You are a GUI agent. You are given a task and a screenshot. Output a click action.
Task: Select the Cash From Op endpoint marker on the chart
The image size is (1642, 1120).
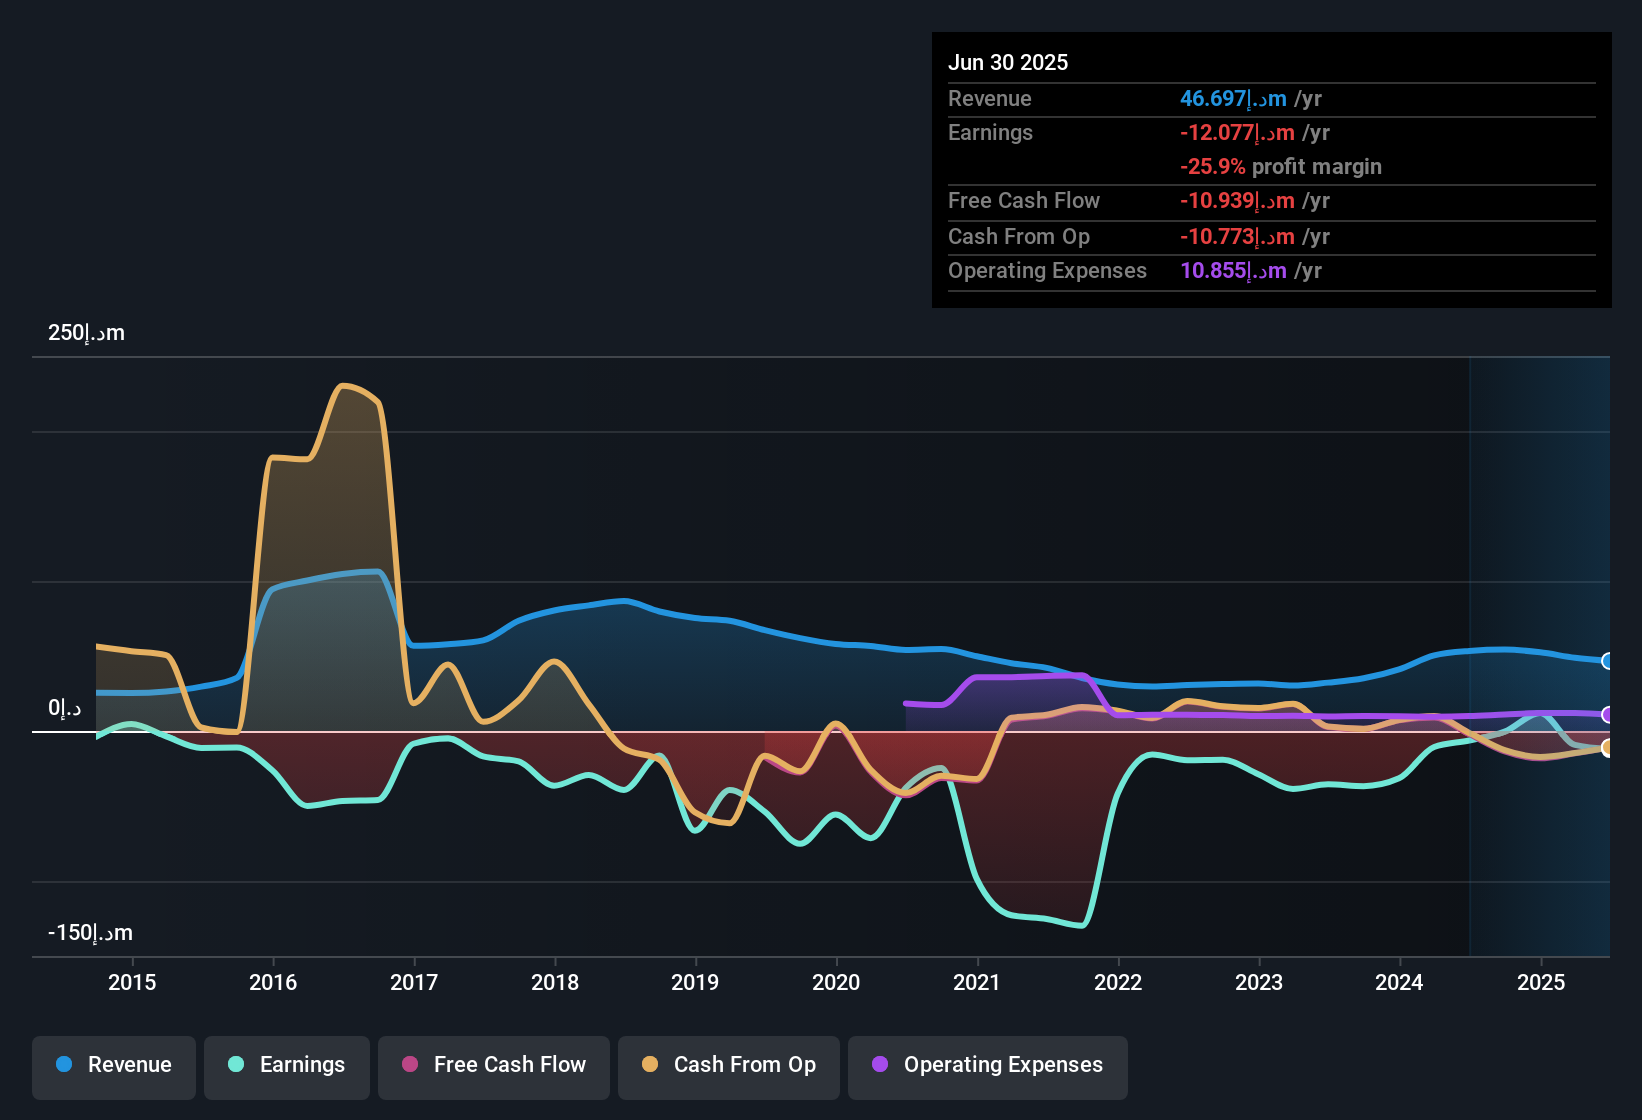coord(1608,748)
